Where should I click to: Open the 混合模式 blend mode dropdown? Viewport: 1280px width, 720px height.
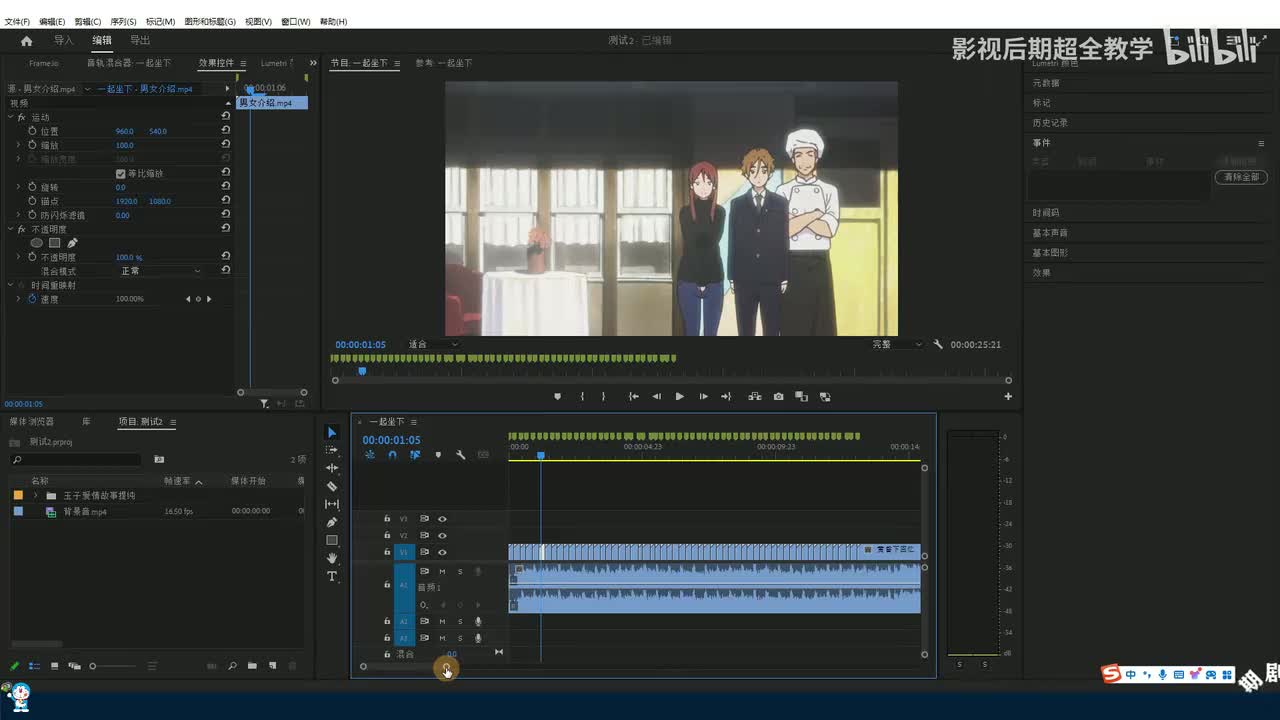(160, 271)
